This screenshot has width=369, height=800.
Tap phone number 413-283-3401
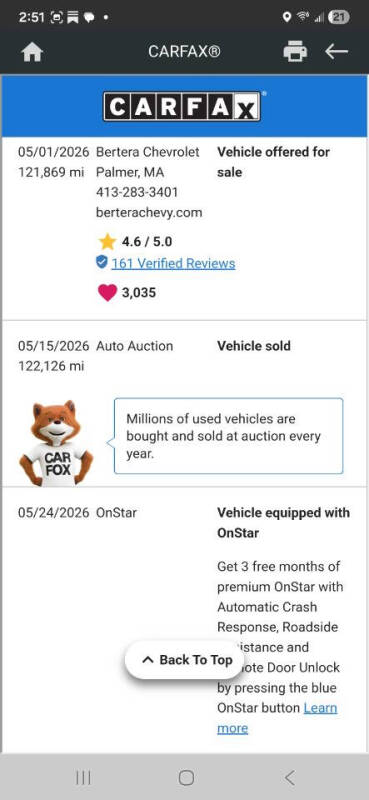(x=137, y=192)
